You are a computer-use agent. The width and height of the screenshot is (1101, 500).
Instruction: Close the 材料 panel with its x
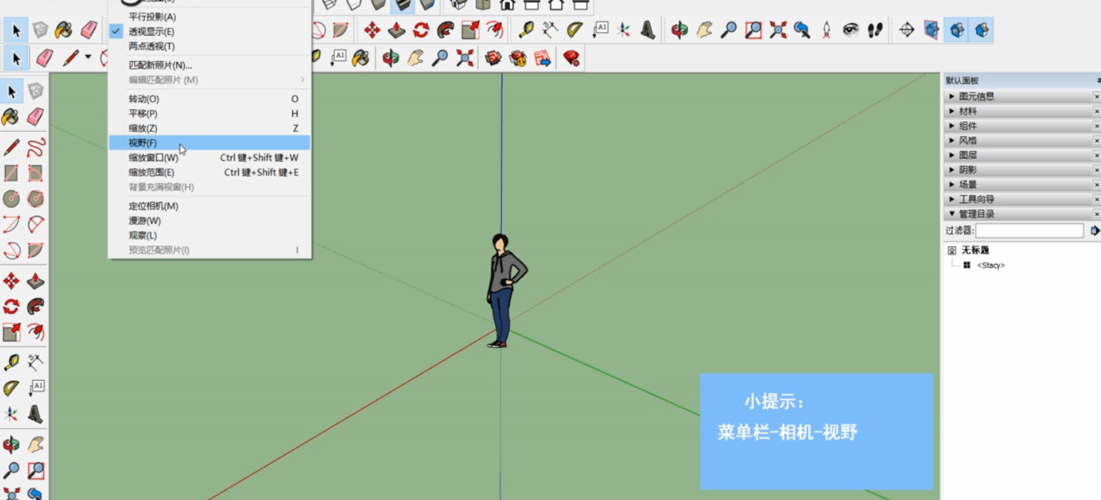pyautogui.click(x=1097, y=111)
